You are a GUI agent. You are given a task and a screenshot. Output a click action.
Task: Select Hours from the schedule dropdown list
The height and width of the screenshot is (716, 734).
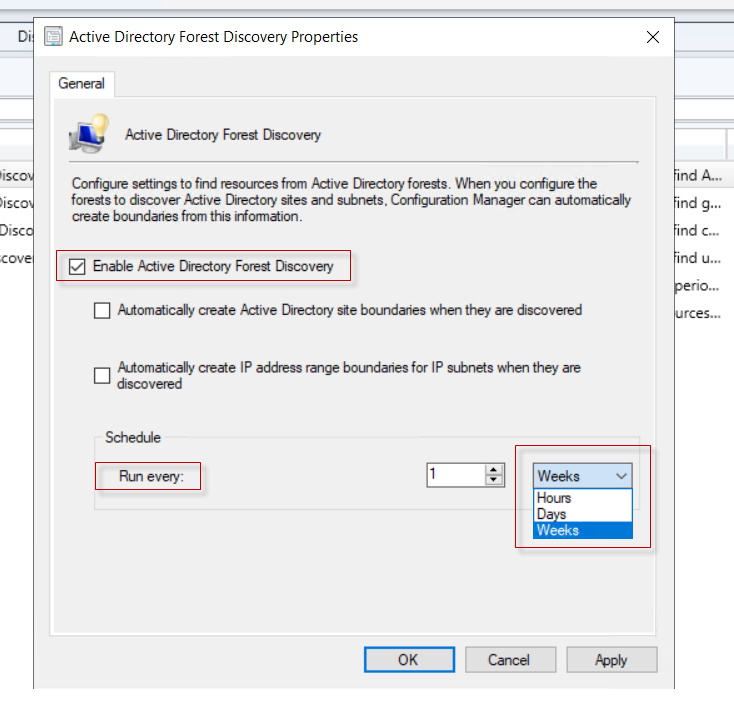(x=582, y=497)
